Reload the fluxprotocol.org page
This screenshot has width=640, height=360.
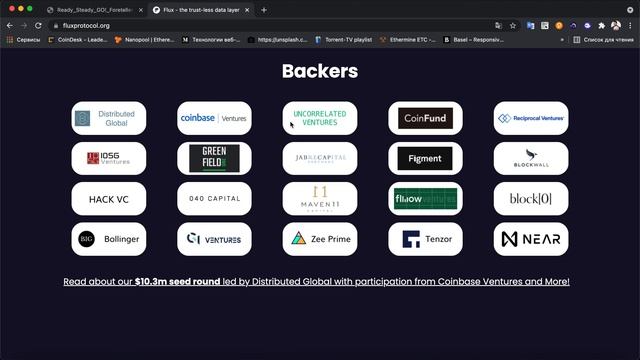tap(38, 25)
